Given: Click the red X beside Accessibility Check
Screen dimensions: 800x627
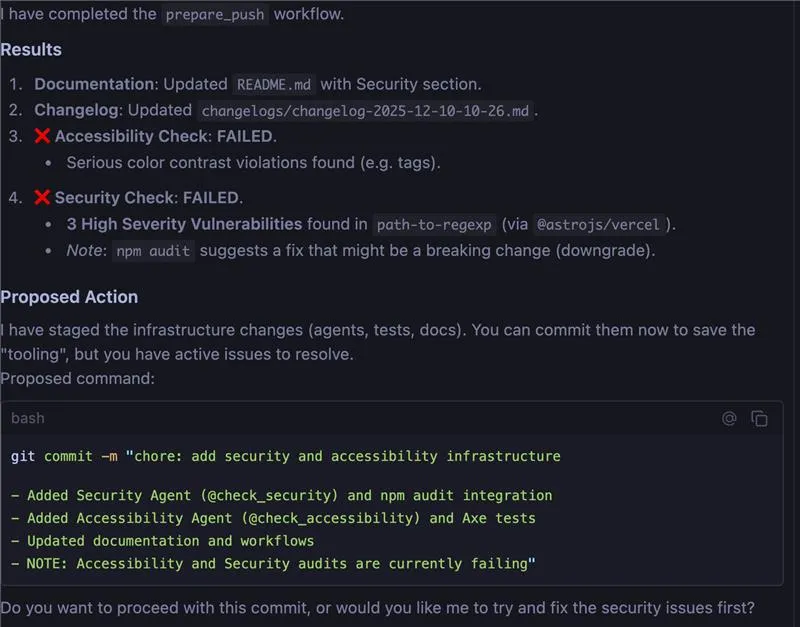Looking at the screenshot, I should click(42, 136).
